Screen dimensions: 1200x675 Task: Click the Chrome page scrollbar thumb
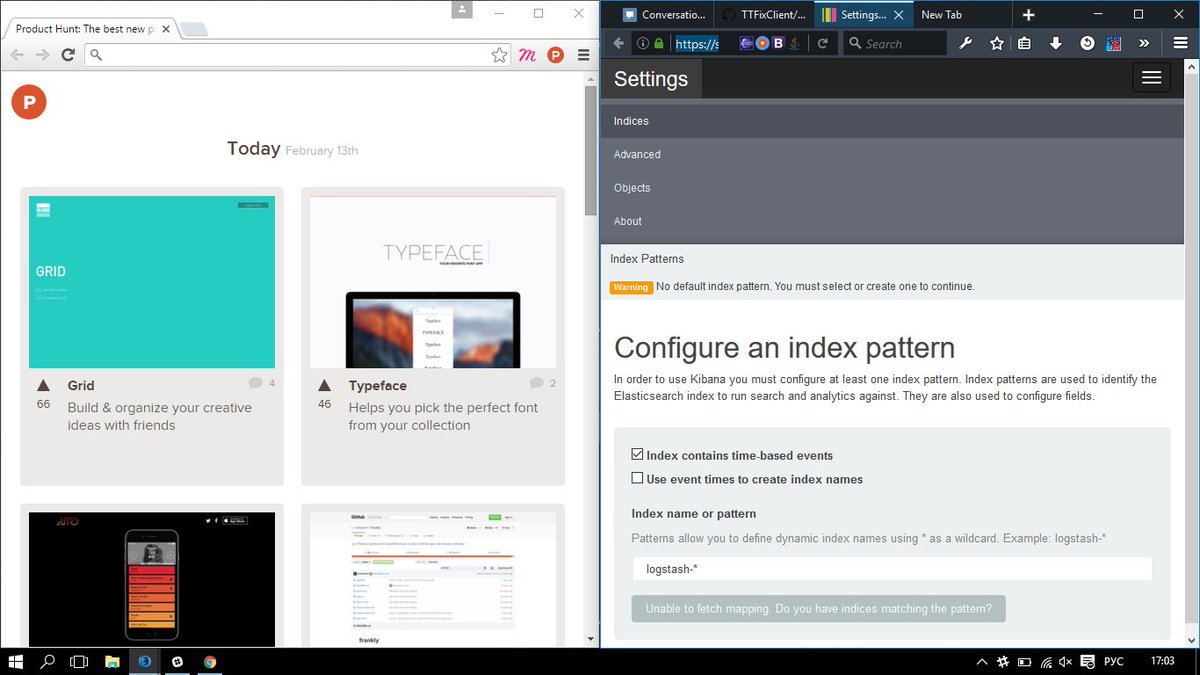pyautogui.click(x=591, y=150)
